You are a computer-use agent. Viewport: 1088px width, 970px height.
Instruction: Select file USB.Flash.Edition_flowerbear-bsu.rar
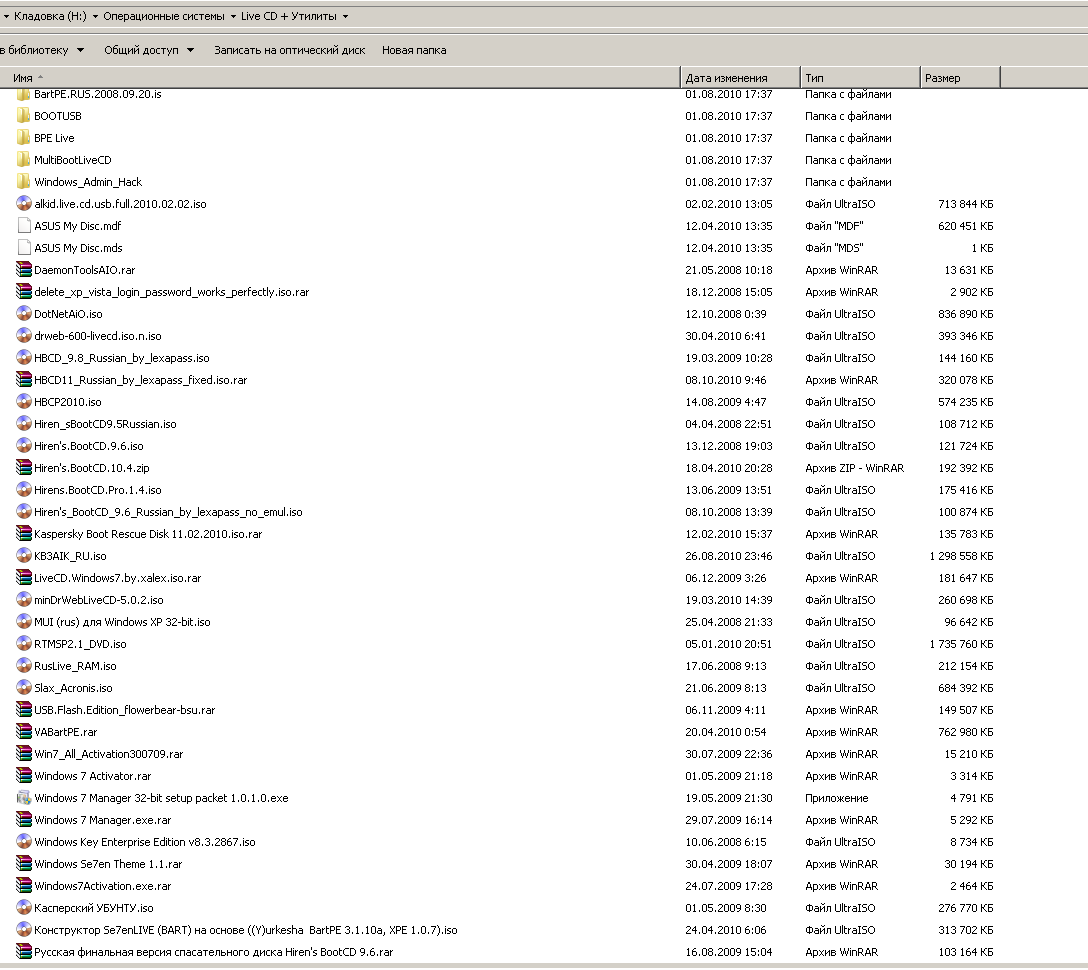(x=124, y=710)
